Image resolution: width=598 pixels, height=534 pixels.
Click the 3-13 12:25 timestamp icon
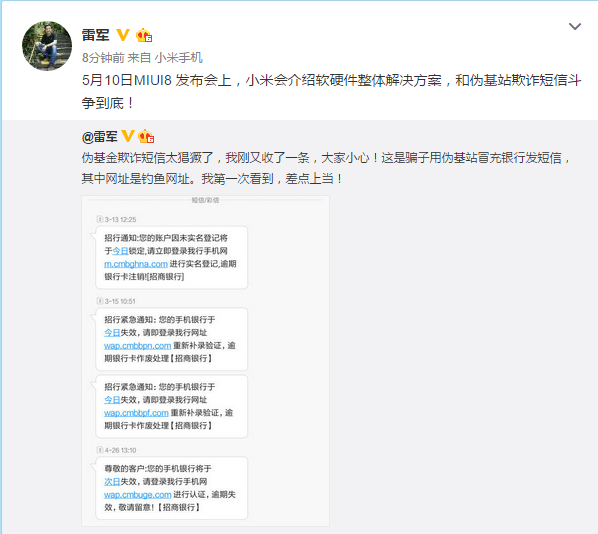100,219
